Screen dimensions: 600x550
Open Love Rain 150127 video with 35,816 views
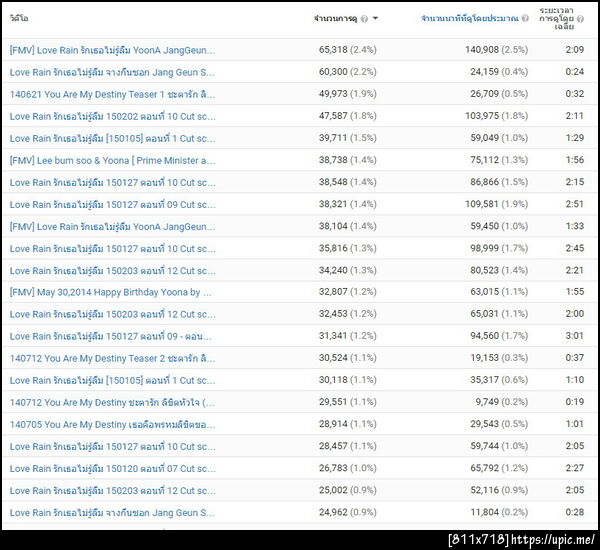tap(112, 249)
